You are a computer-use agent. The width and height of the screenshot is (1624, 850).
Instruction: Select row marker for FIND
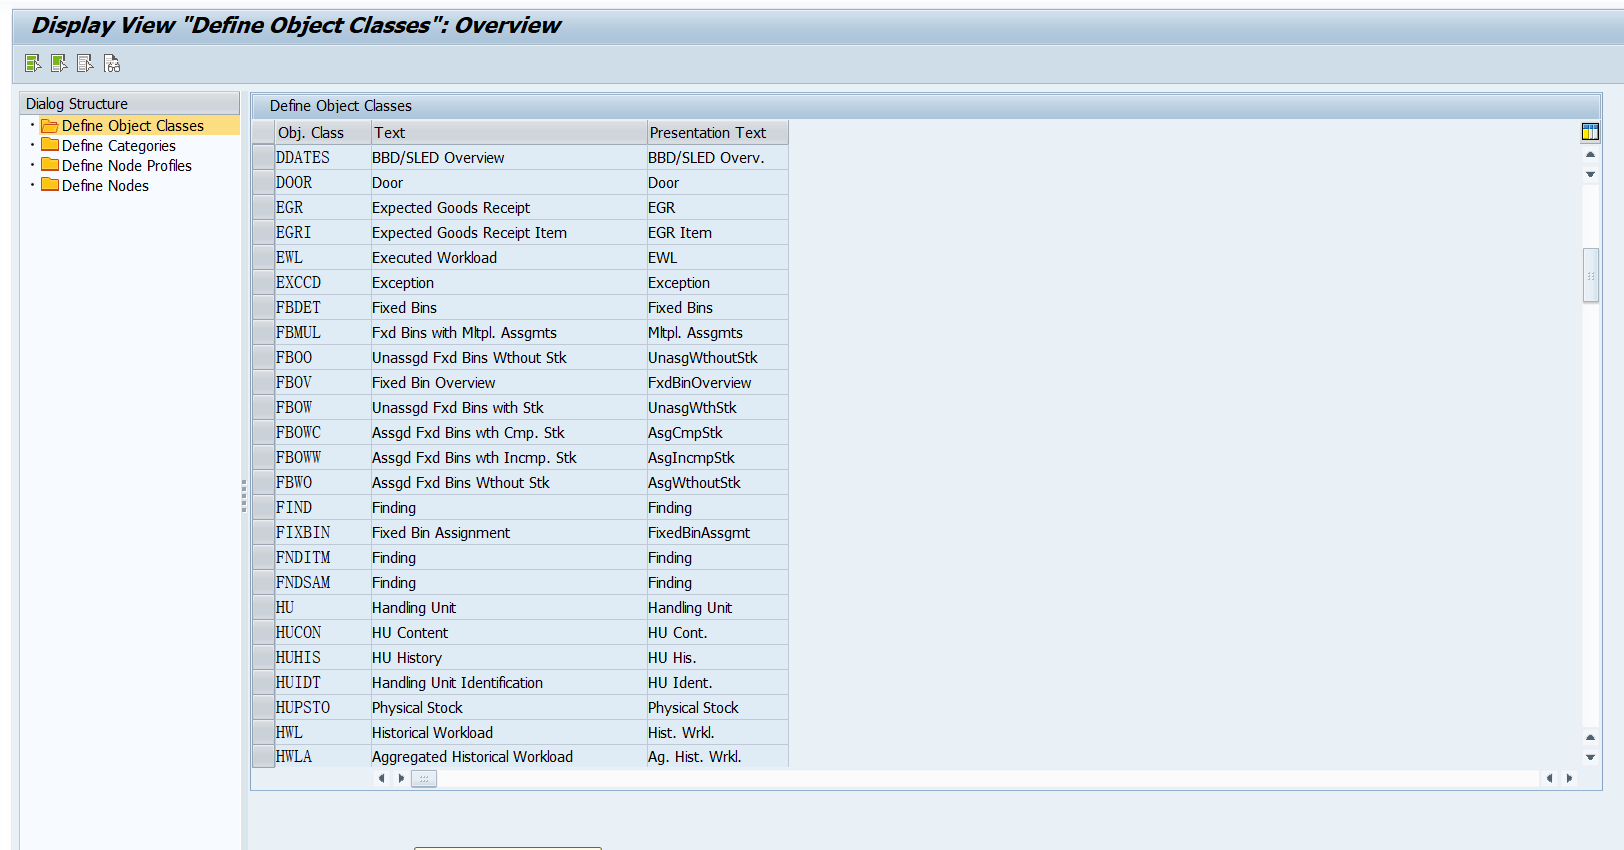pos(263,507)
